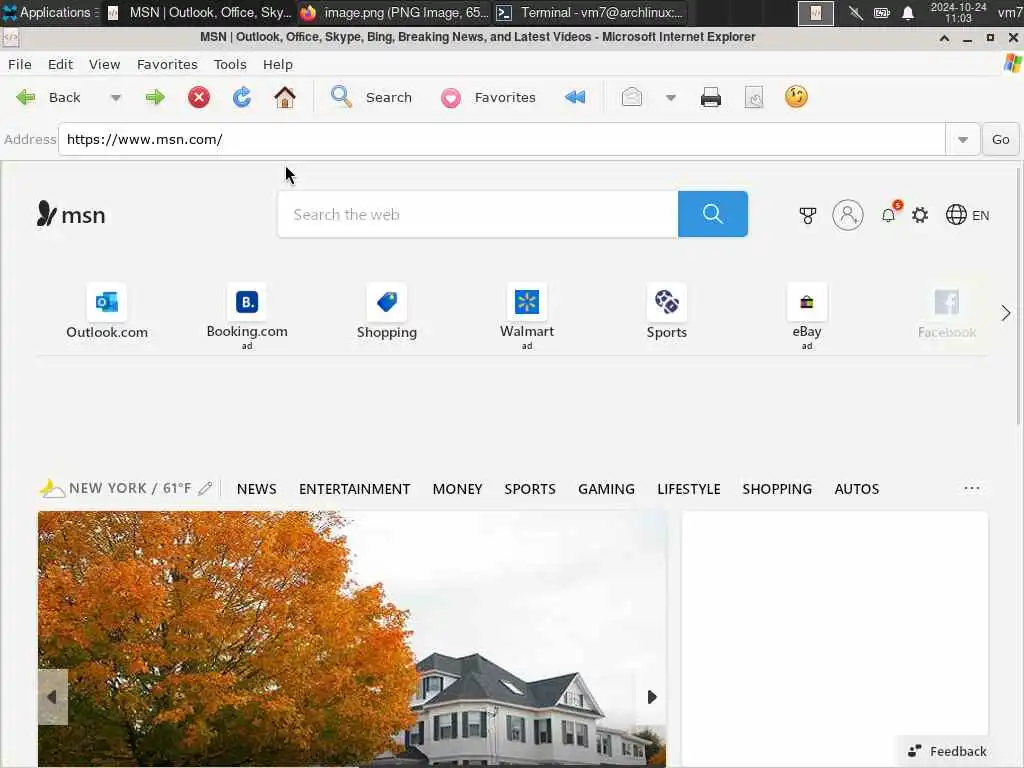Go to the LIFESTYLE section
The width and height of the screenshot is (1024, 768).
coord(688,488)
